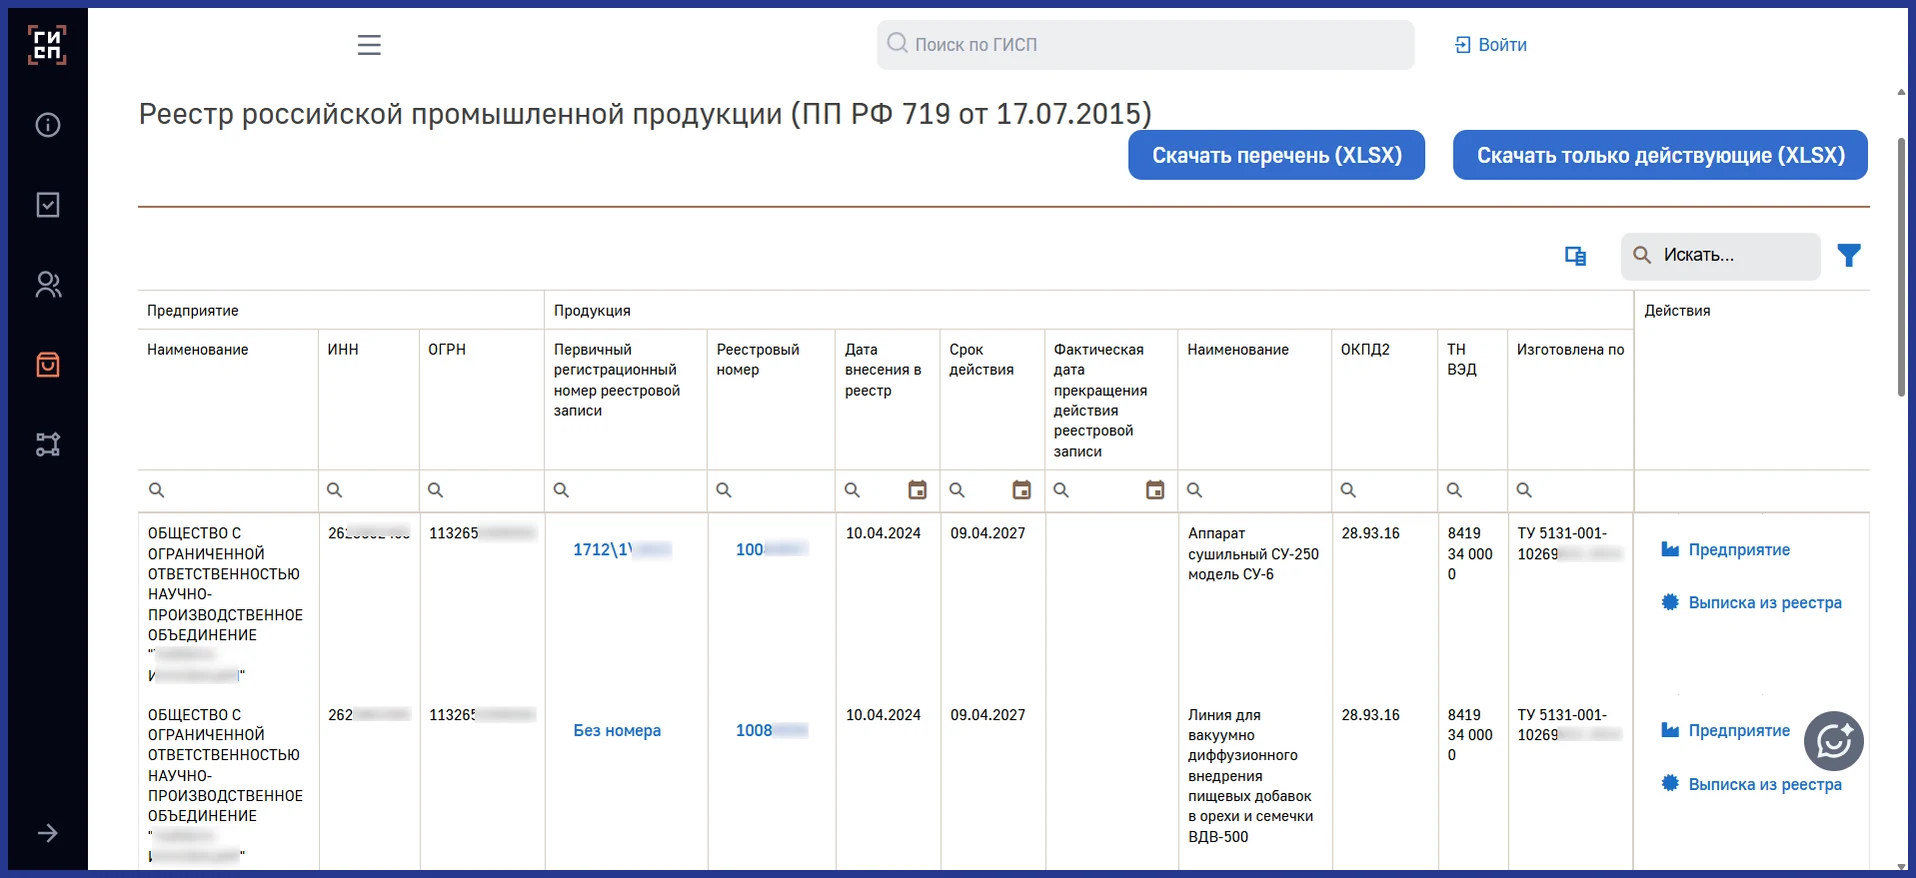Click the Войти login link
The height and width of the screenshot is (878, 1916).
click(x=1491, y=45)
